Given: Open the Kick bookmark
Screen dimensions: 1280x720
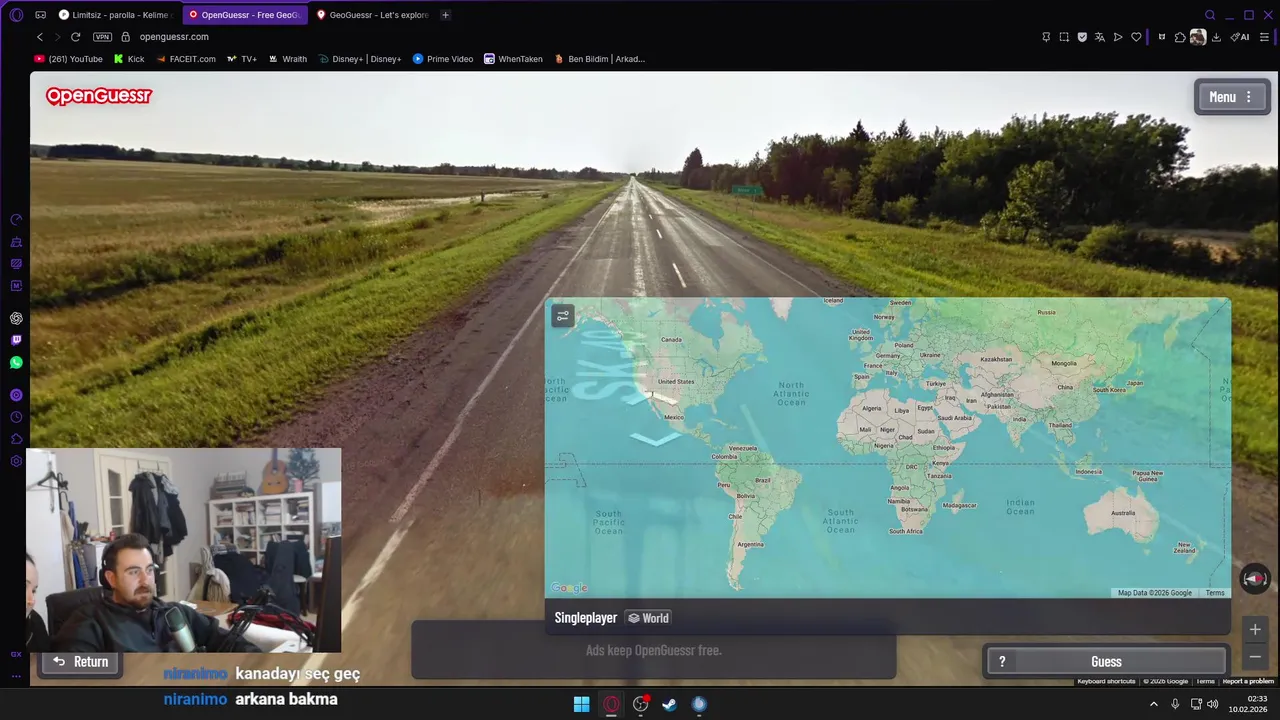Looking at the screenshot, I should (129, 59).
